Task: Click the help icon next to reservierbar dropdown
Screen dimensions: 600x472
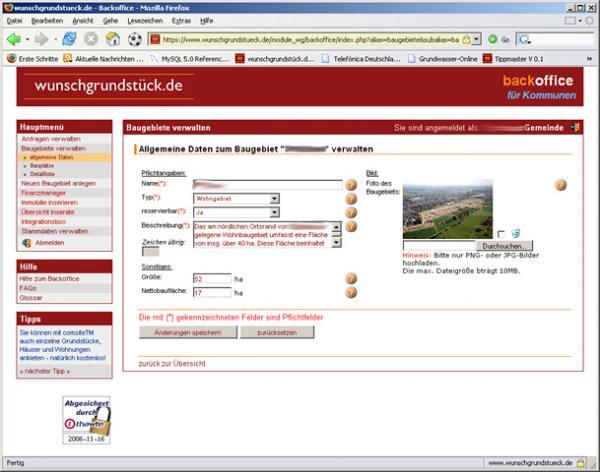Action: point(351,212)
